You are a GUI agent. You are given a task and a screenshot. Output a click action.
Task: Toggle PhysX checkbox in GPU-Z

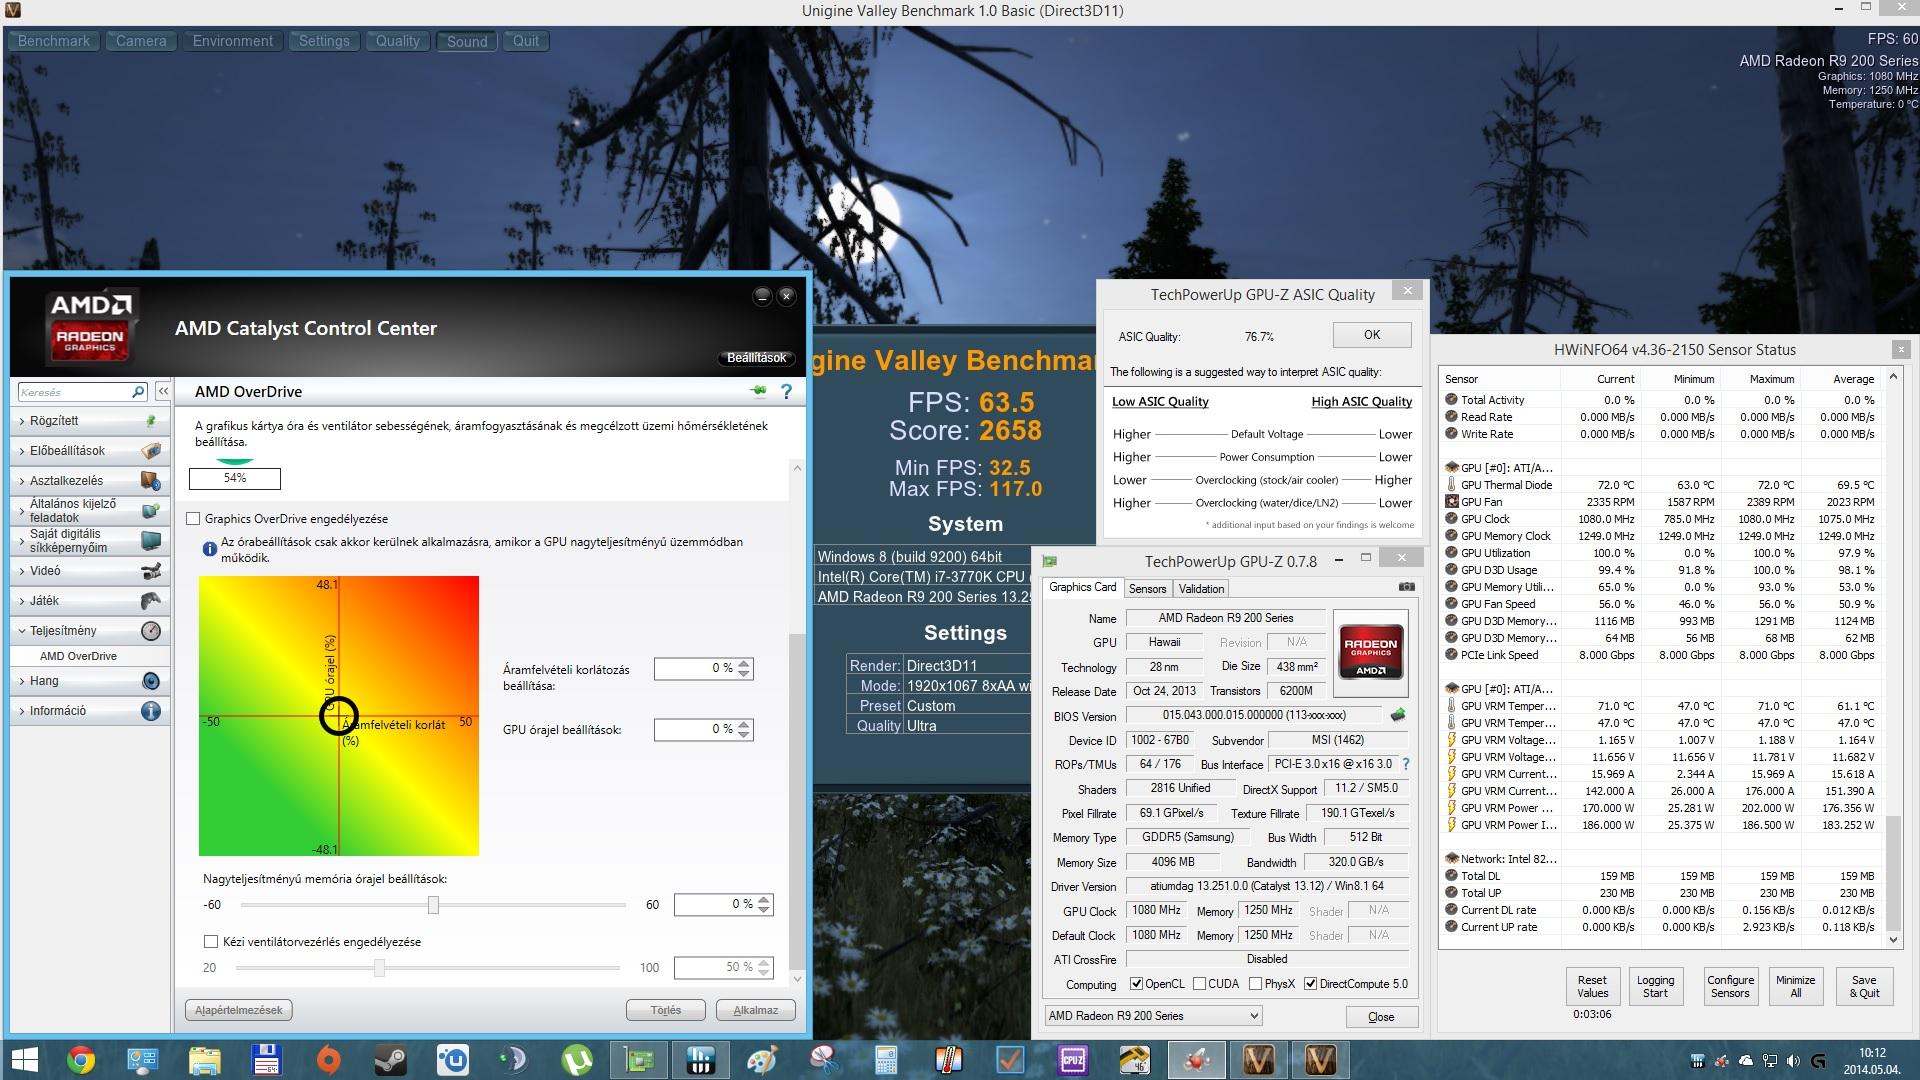point(1255,984)
